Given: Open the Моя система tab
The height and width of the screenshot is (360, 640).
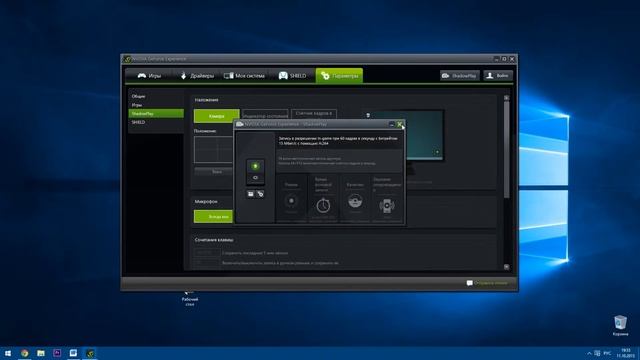Looking at the screenshot, I should click(x=244, y=76).
